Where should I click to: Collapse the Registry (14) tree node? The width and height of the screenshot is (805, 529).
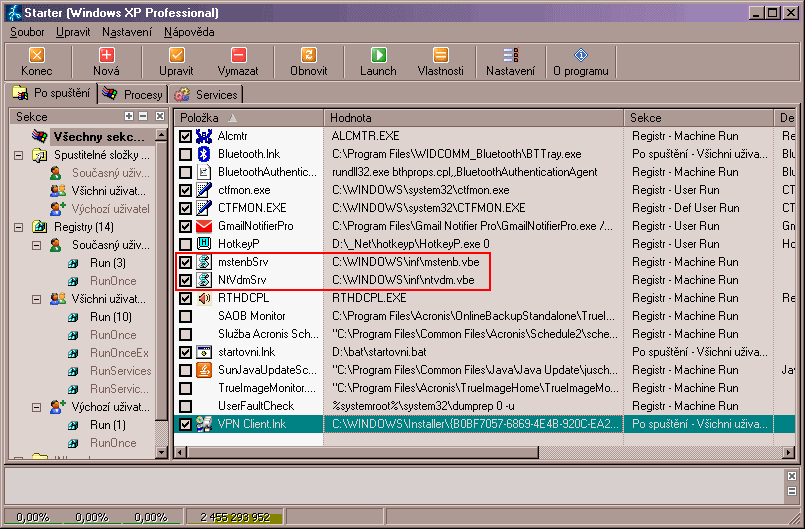[x=18, y=227]
